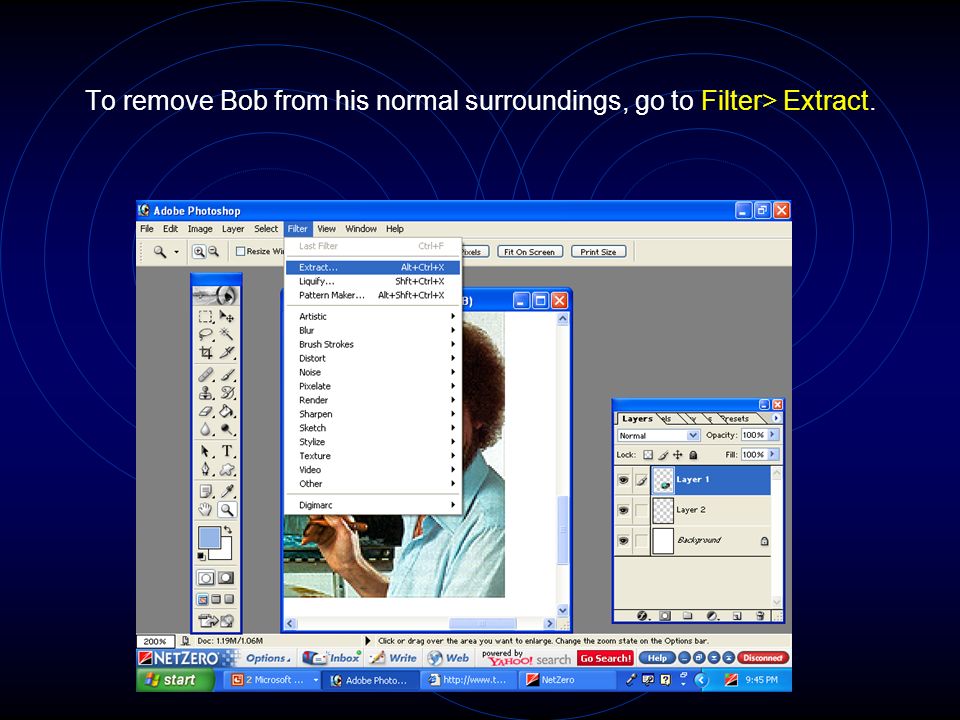
Task: Open the Layers panel flyout menu arrow
Action: coord(776,418)
